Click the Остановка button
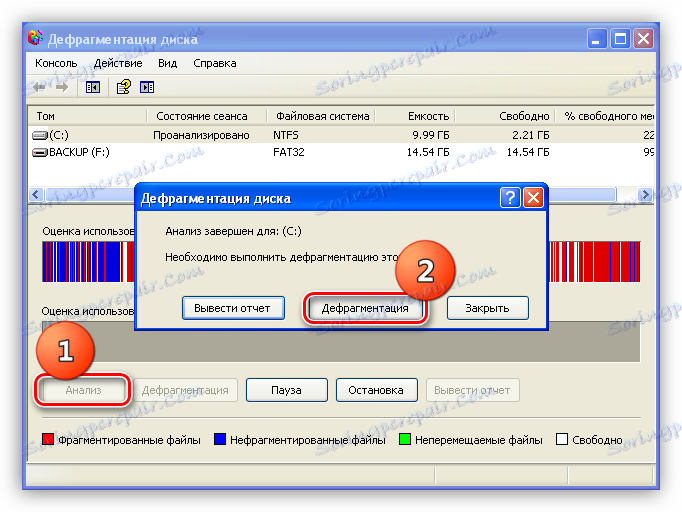This screenshot has height=512, width=682. coord(376,390)
